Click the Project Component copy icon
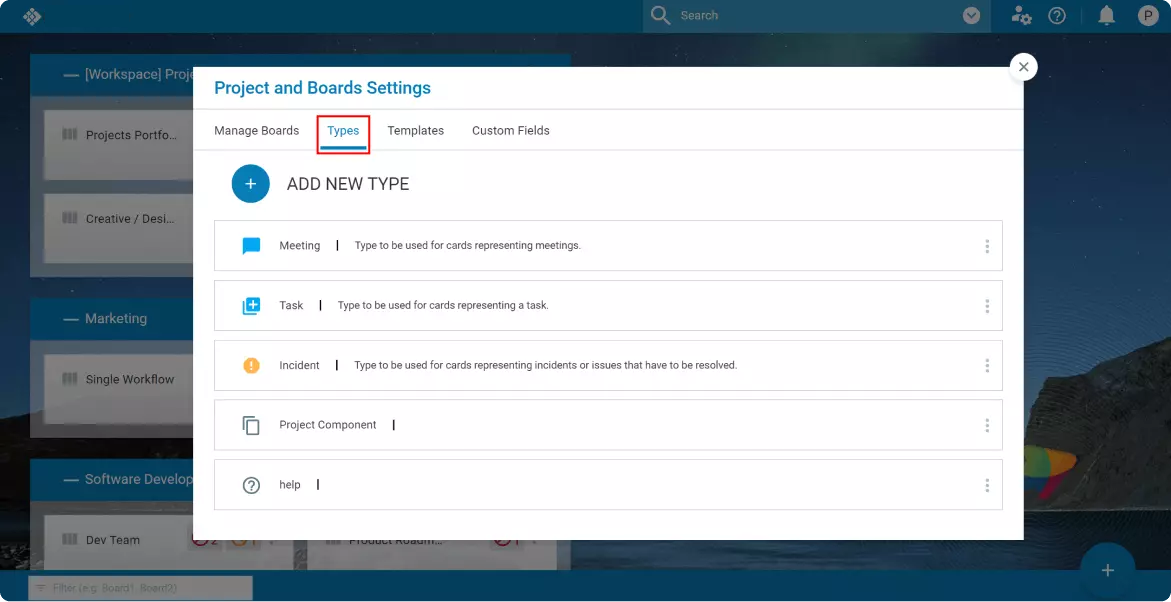1171x602 pixels. click(251, 426)
